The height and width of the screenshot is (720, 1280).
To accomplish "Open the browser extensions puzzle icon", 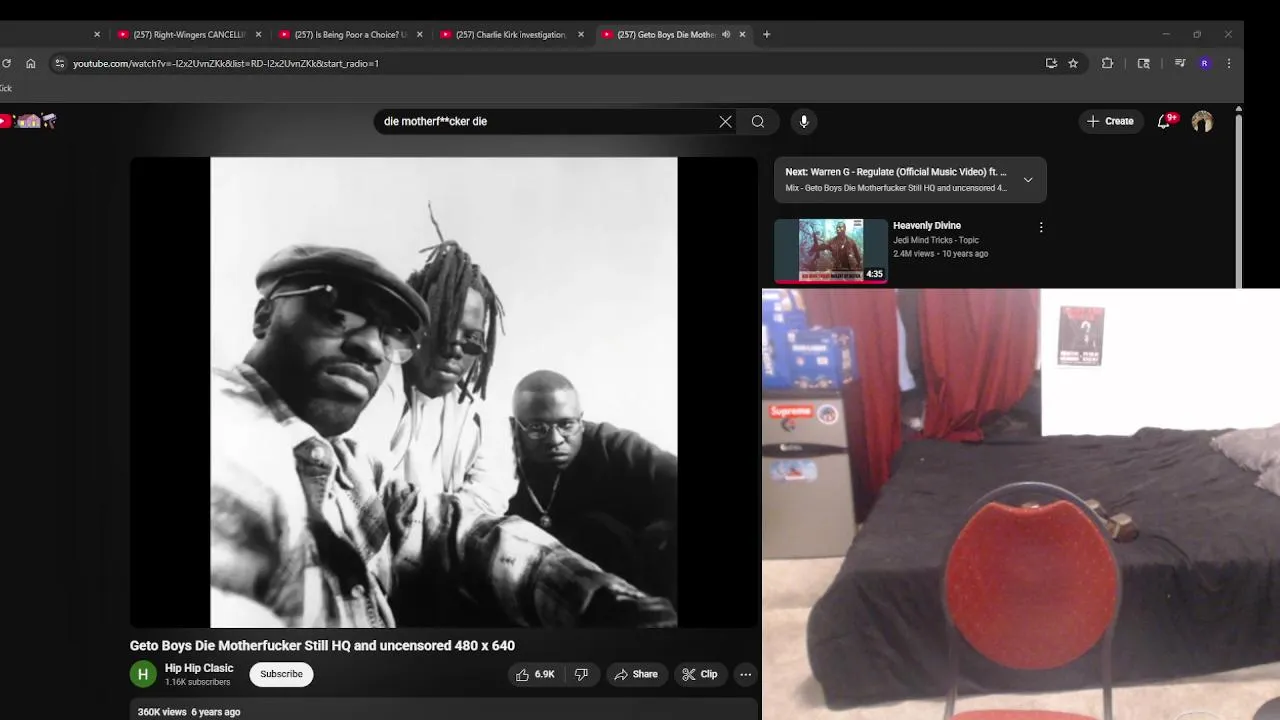I will coord(1107,63).
